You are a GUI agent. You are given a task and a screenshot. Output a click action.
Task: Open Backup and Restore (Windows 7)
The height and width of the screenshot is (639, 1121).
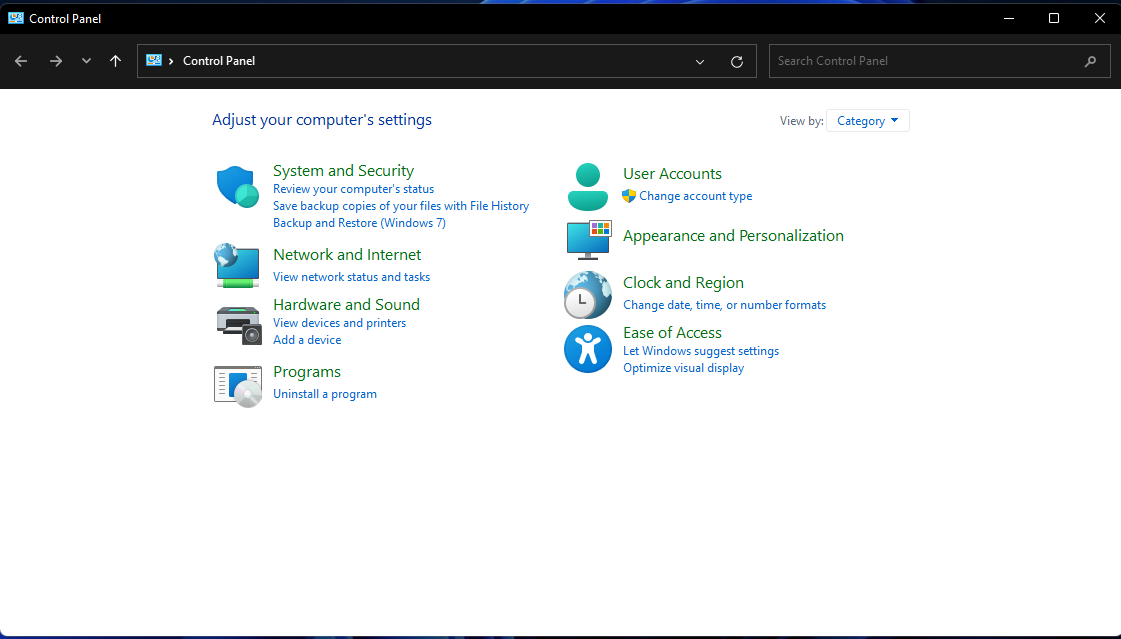(360, 223)
